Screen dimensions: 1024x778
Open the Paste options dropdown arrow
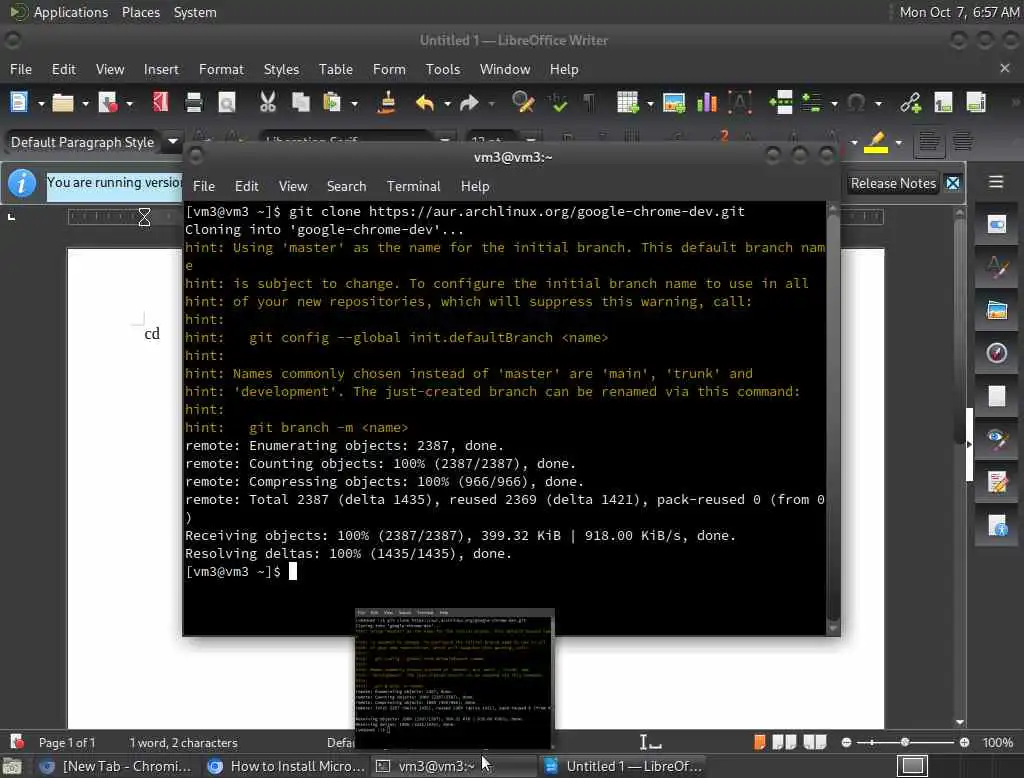tap(355, 103)
